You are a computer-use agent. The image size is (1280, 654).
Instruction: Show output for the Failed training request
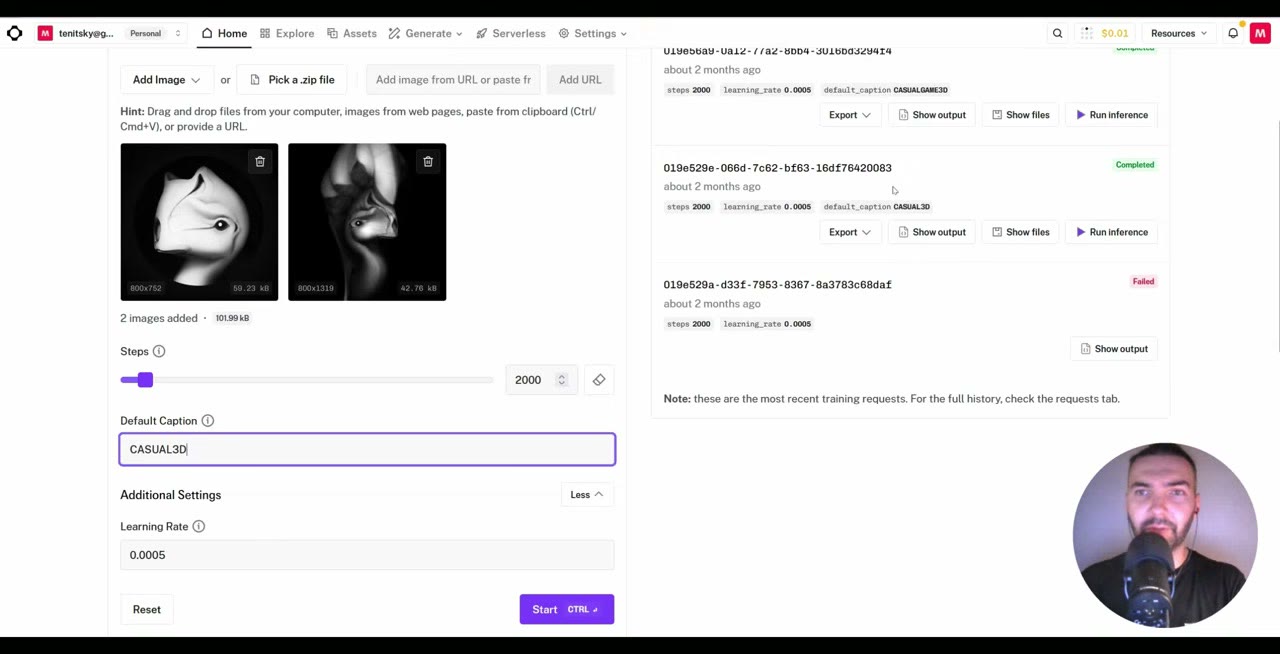1113,349
